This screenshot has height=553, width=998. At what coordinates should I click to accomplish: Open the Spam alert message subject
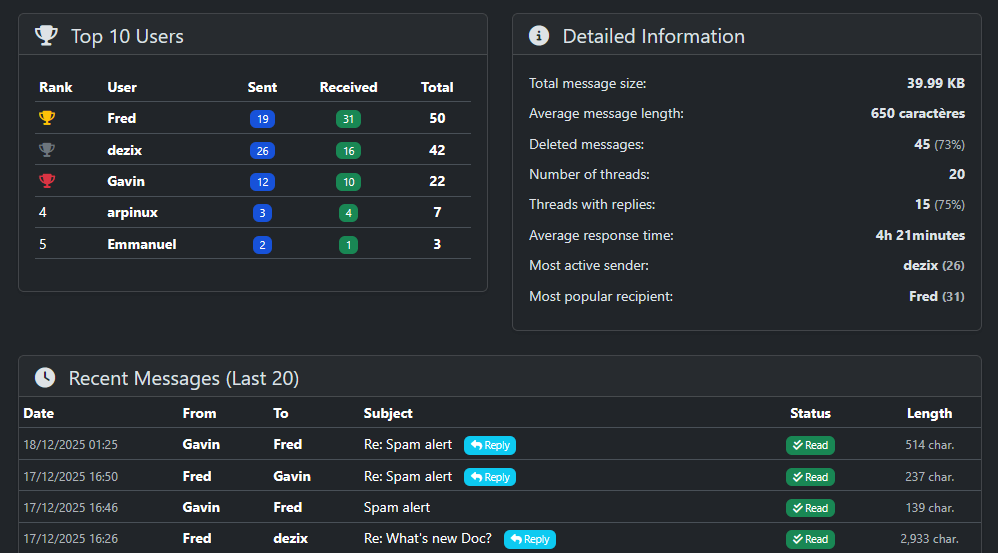pos(397,507)
